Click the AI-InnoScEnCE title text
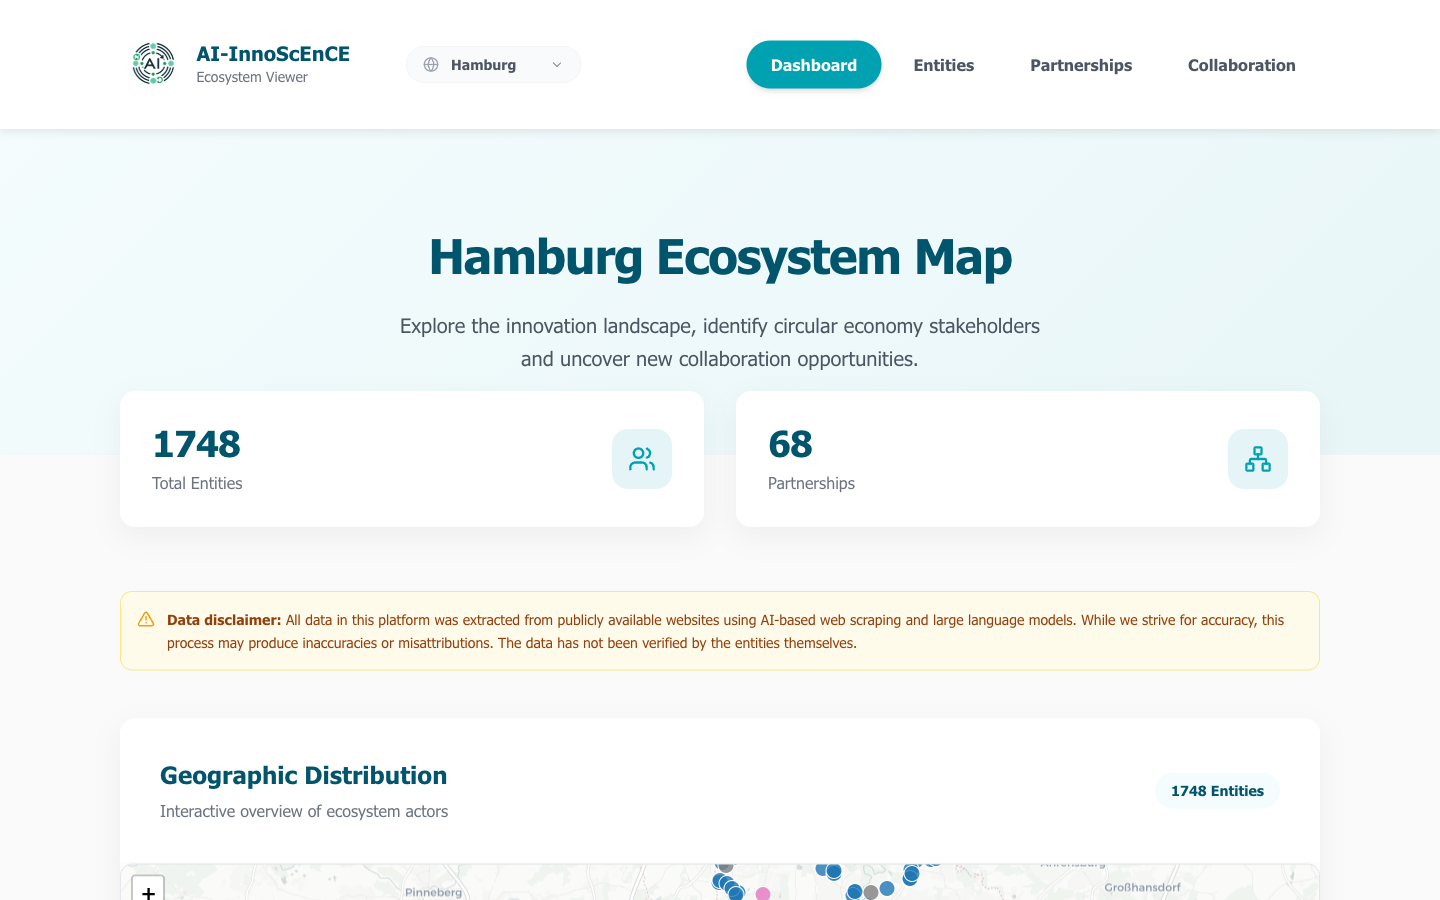 pyautogui.click(x=273, y=54)
